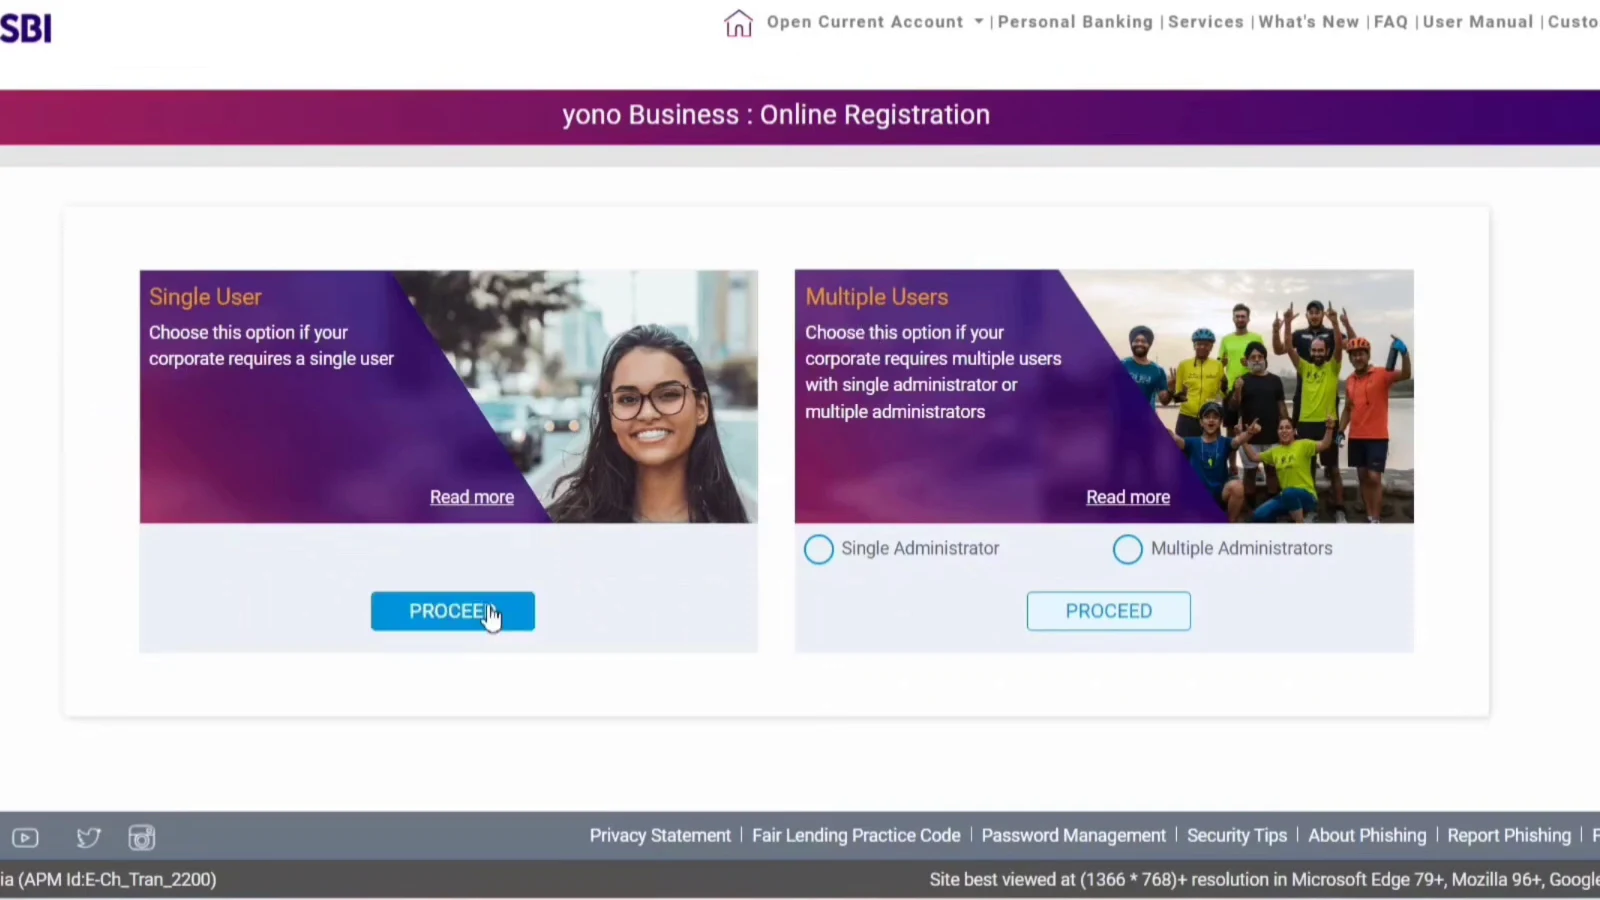Image resolution: width=1600 pixels, height=900 pixels.
Task: Click the Site best viewed resolution text
Action: tap(1264, 880)
